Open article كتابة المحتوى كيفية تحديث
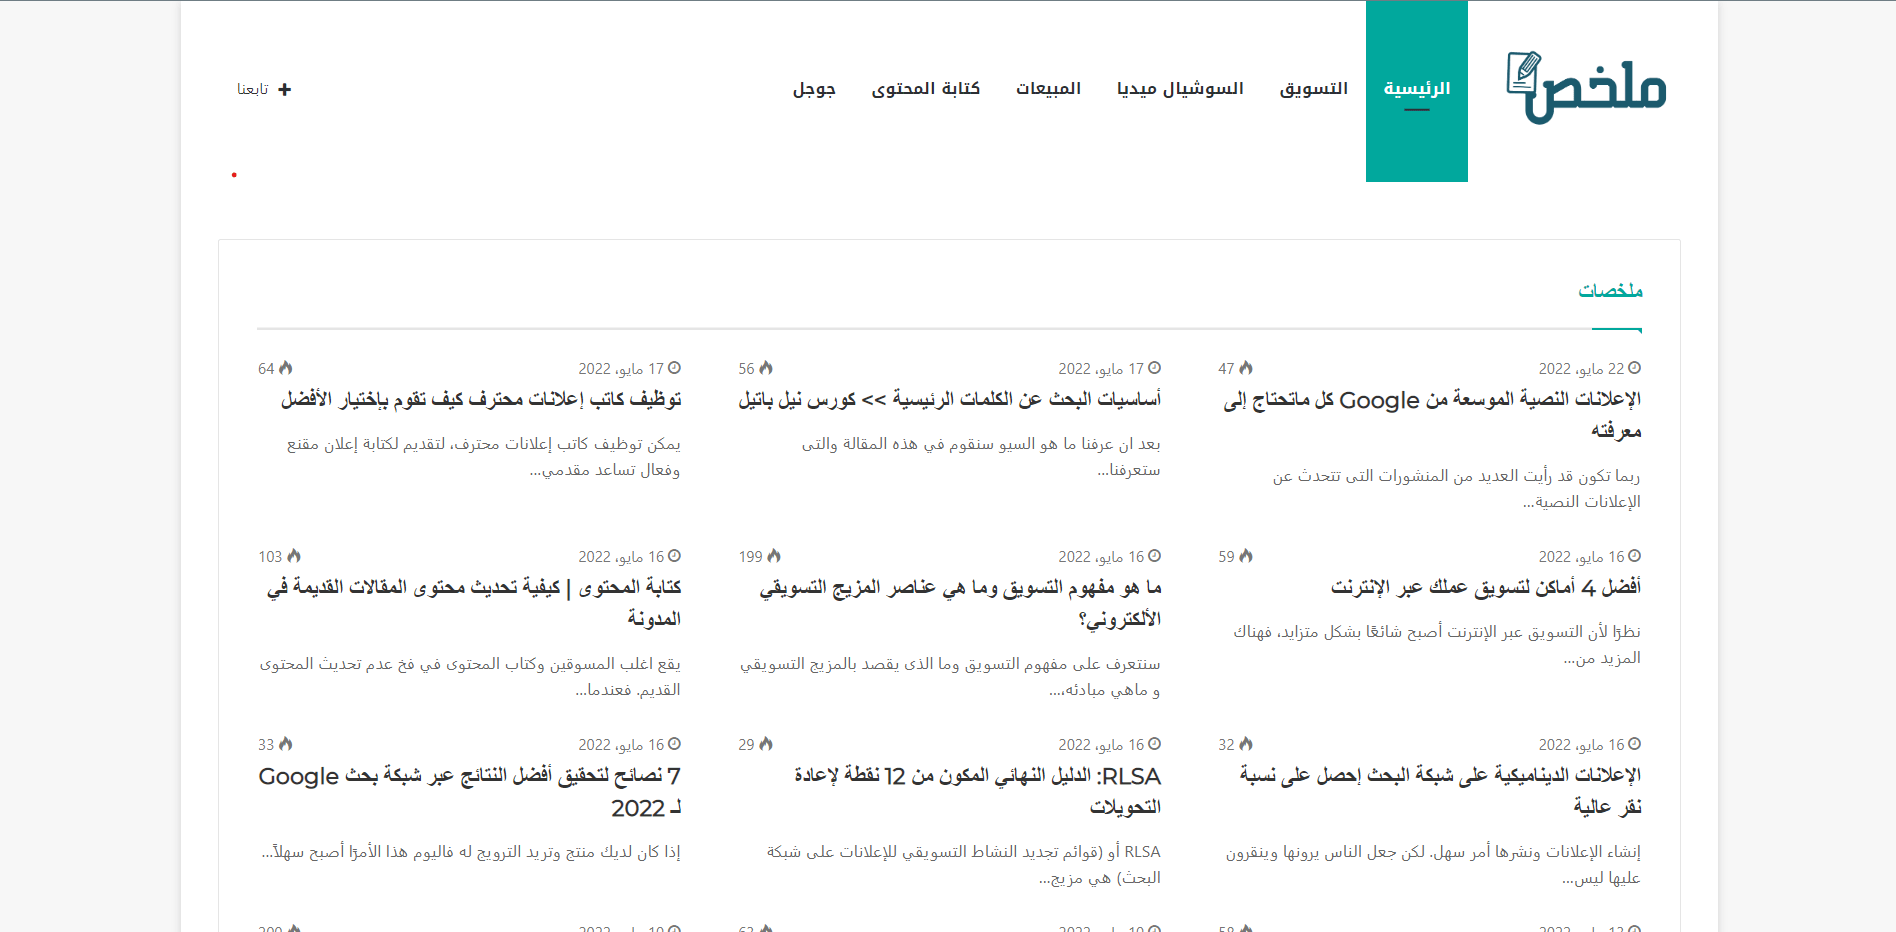Image resolution: width=1896 pixels, height=932 pixels. tap(474, 603)
